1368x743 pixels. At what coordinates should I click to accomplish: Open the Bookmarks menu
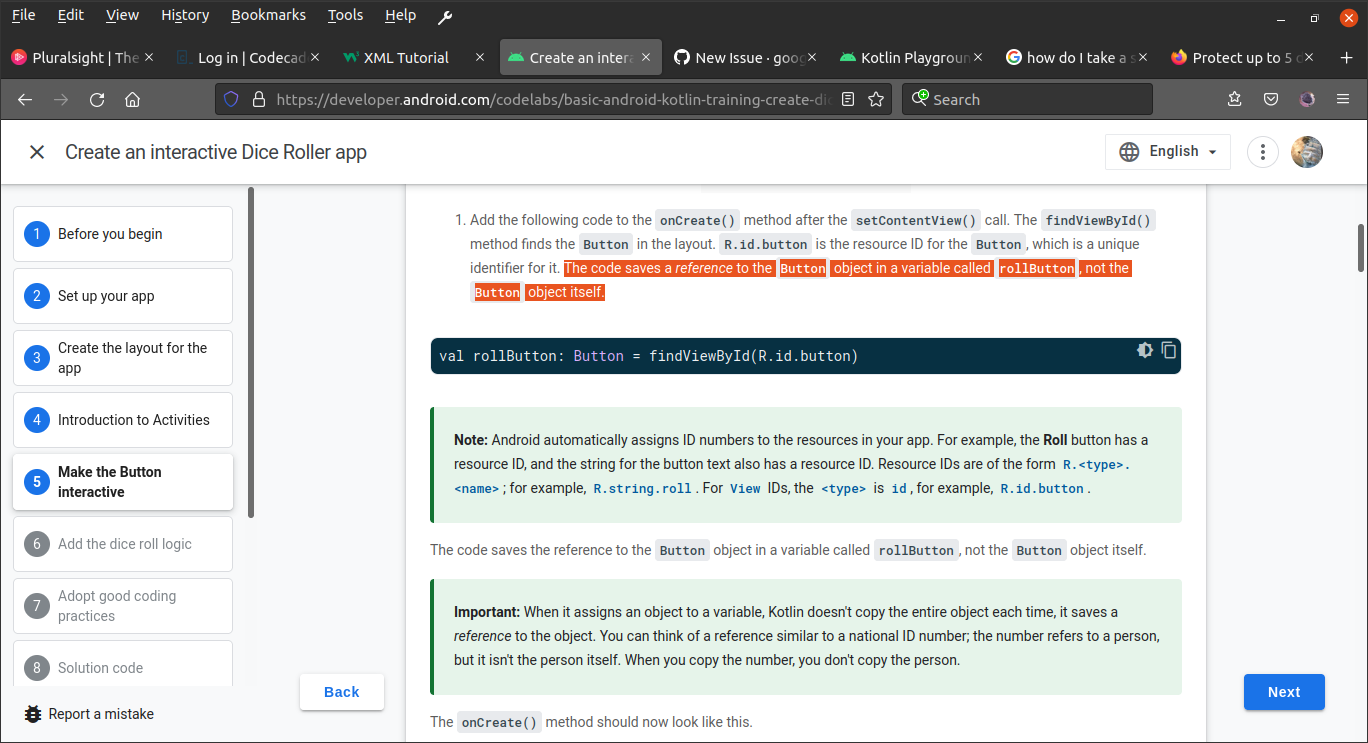click(267, 15)
